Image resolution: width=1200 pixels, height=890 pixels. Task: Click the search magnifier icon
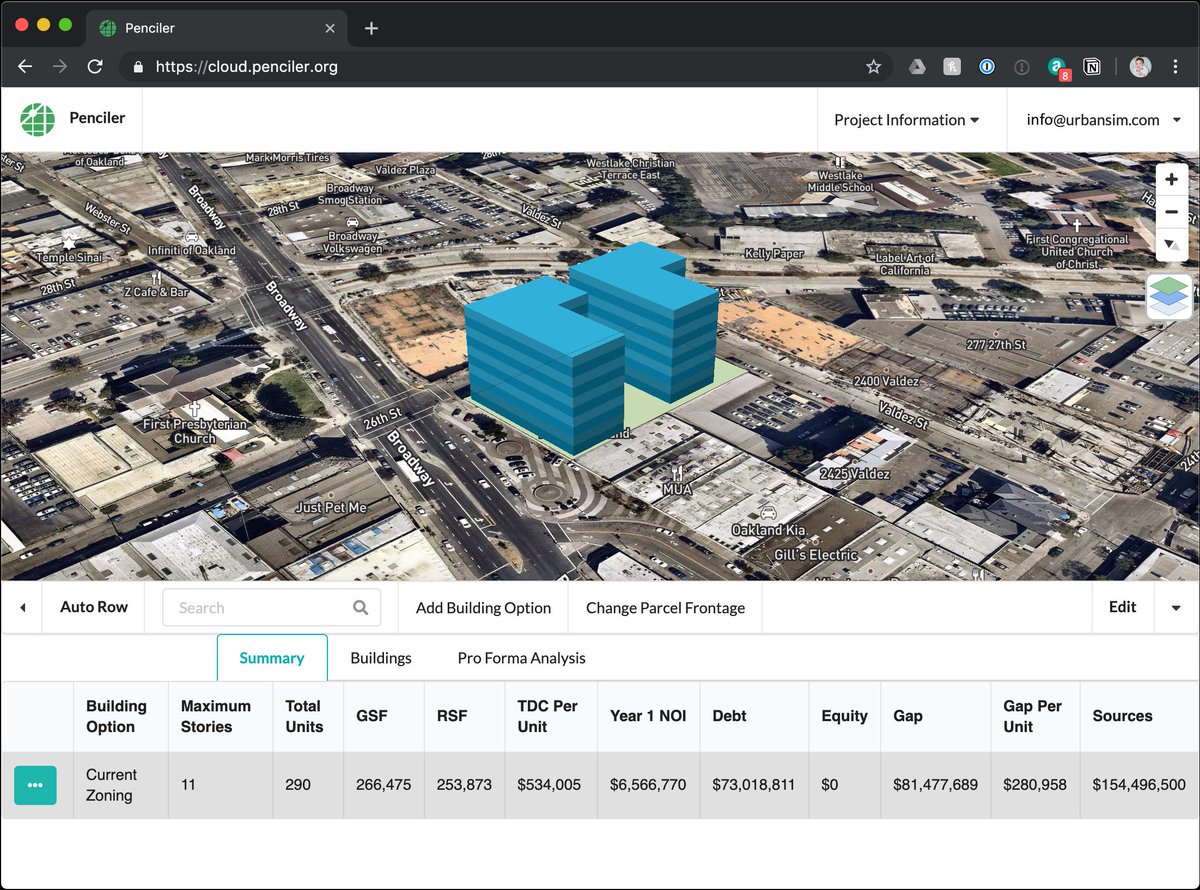[x=361, y=608]
